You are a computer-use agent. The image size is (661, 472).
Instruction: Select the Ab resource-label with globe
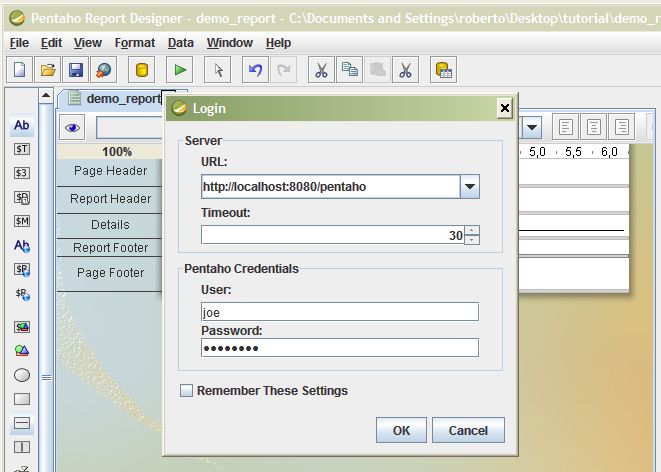(x=21, y=245)
